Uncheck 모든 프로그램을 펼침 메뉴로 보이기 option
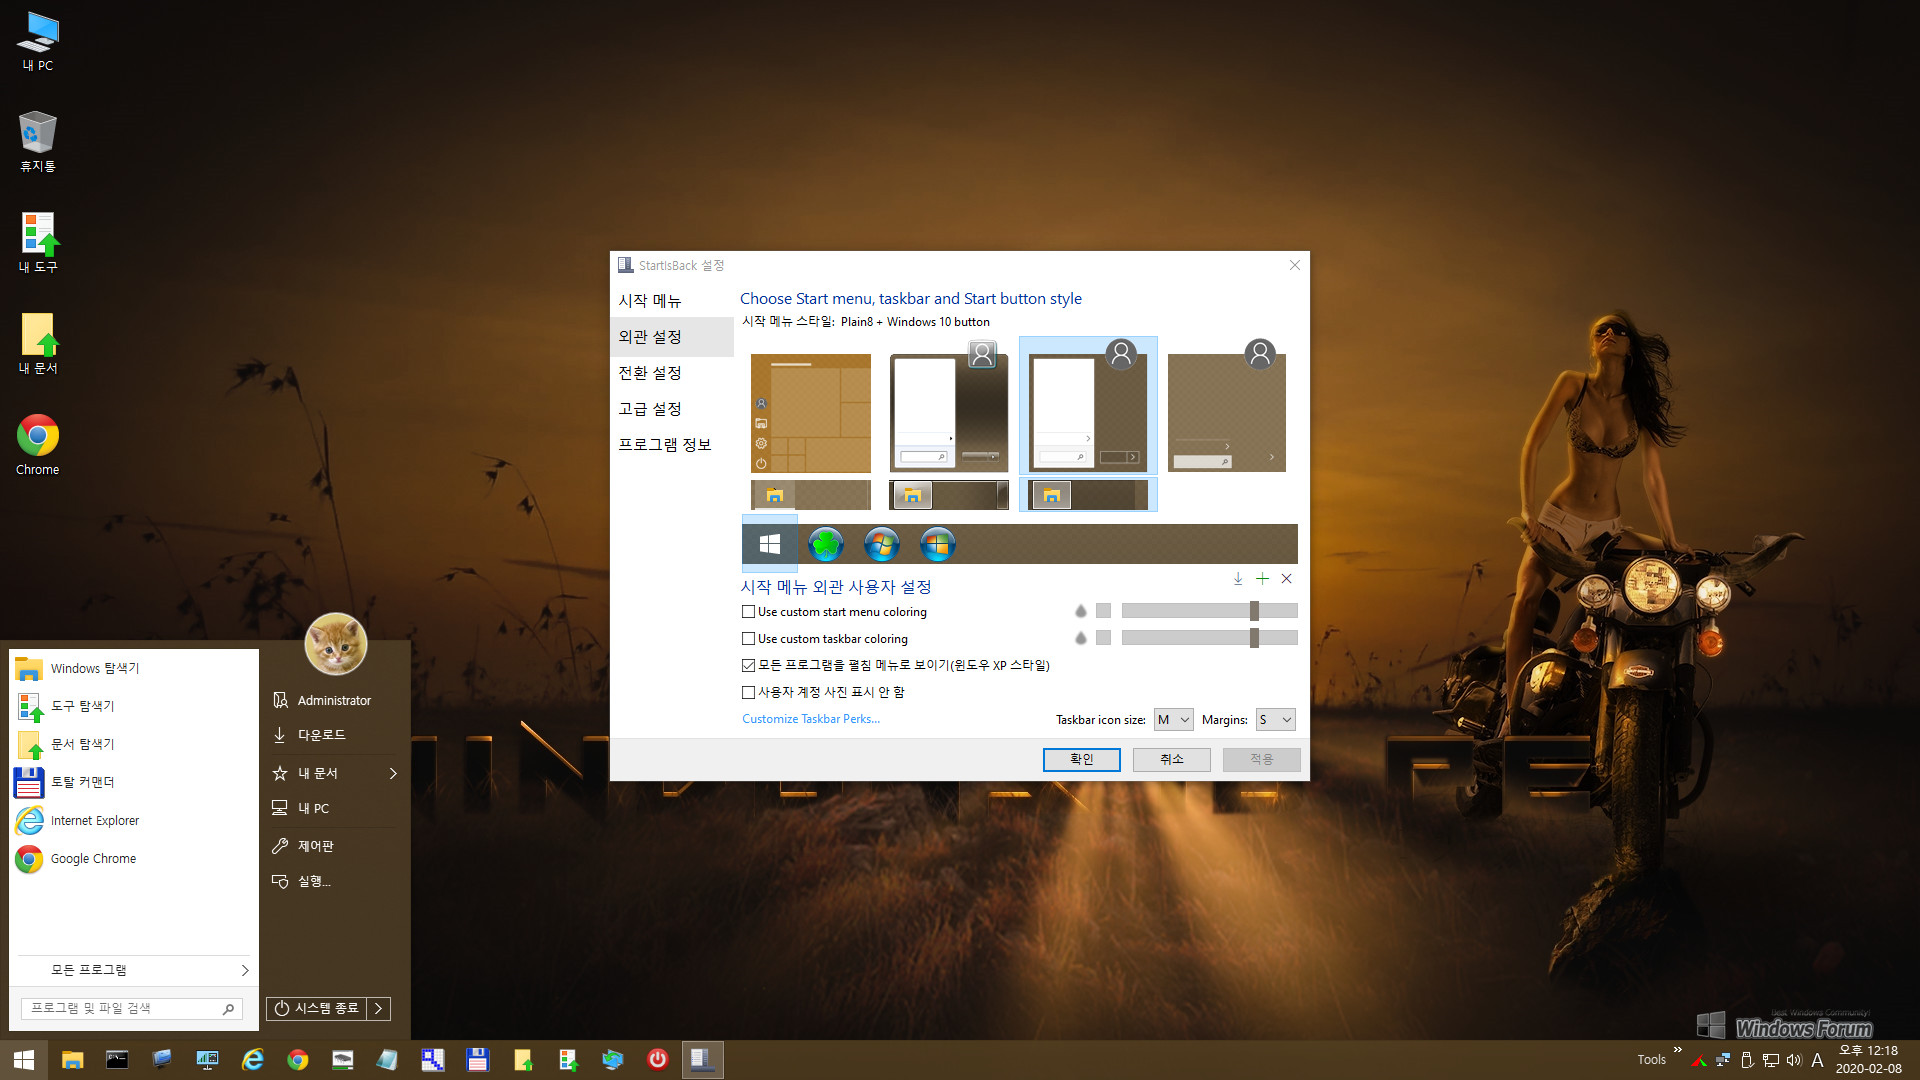Screen dimensions: 1920x1080 (x=748, y=665)
